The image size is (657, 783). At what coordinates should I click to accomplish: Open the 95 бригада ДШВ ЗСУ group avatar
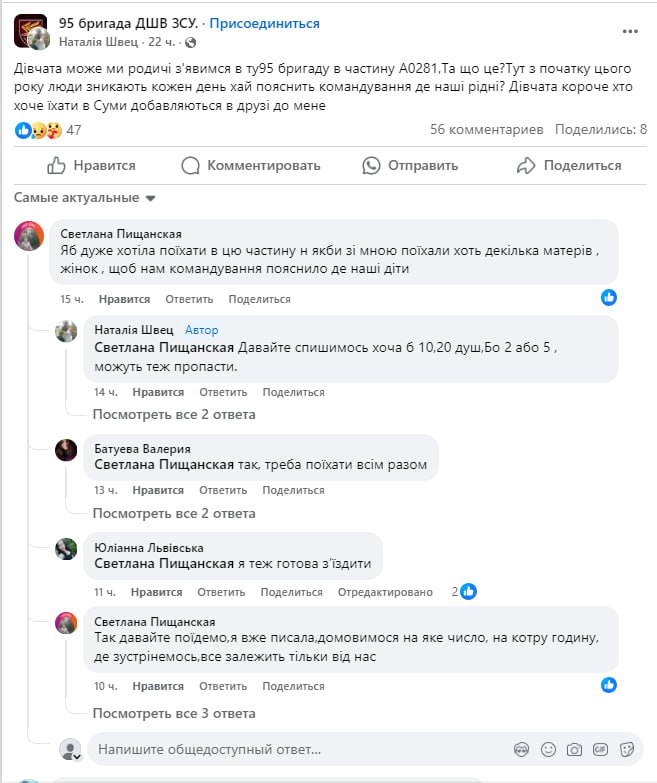[x=31, y=32]
